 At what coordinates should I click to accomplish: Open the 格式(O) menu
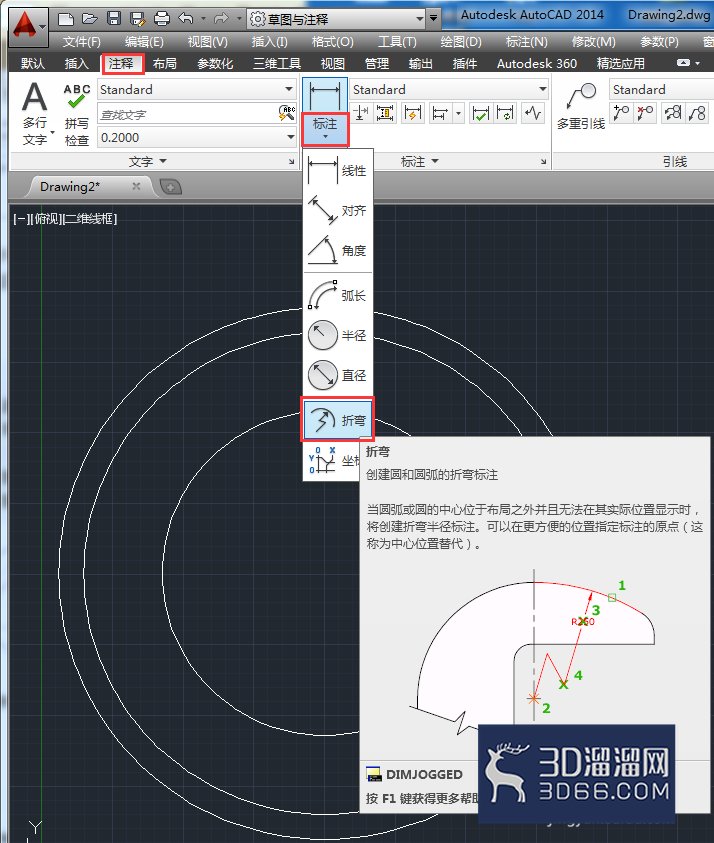click(x=333, y=42)
